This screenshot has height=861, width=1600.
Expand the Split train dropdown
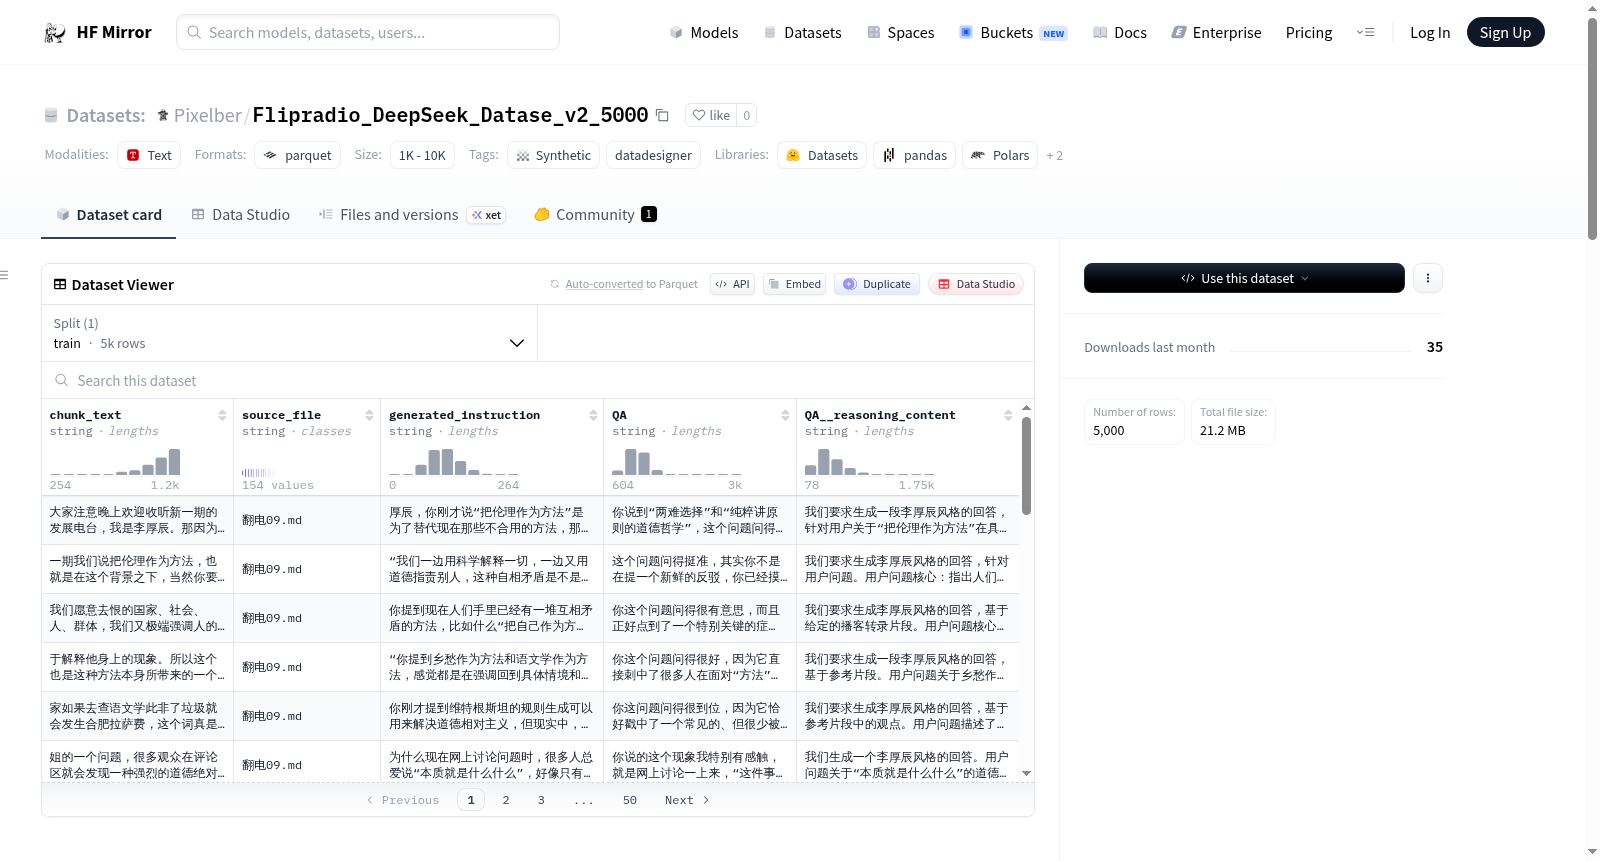pos(290,333)
